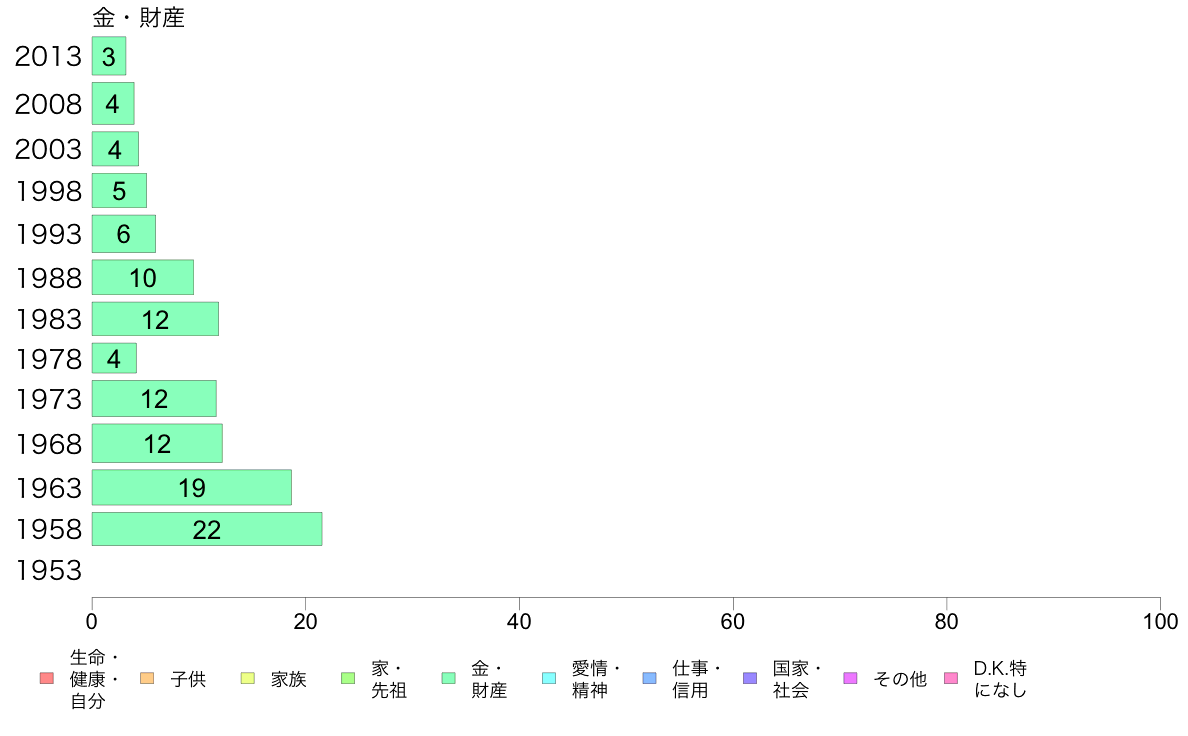The width and height of the screenshot is (1188, 736).
Task: Toggle the 家・先祖 legend swatch
Action: click(349, 678)
